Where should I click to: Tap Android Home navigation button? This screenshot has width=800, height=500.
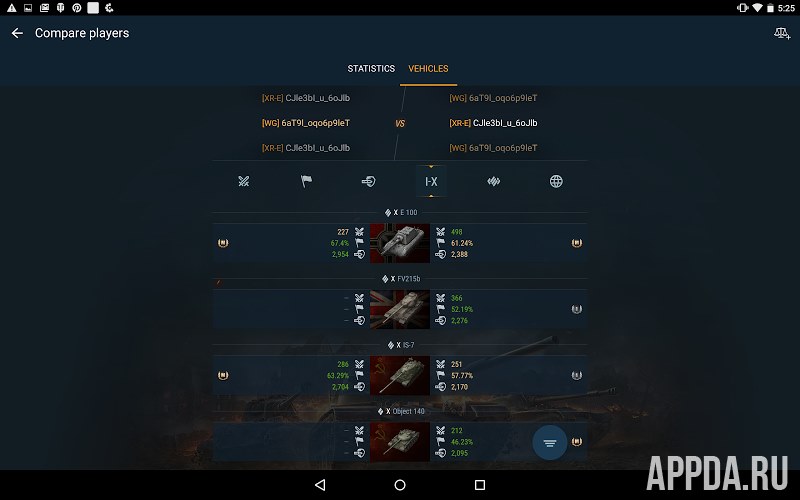(400, 485)
